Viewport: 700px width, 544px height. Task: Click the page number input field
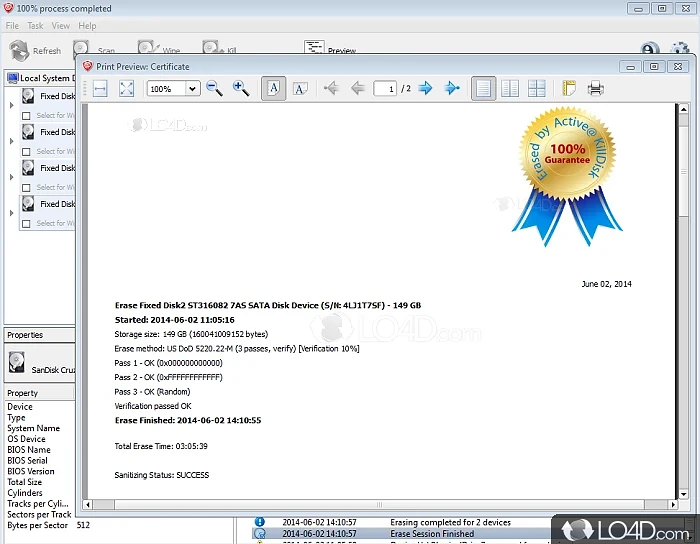385,89
